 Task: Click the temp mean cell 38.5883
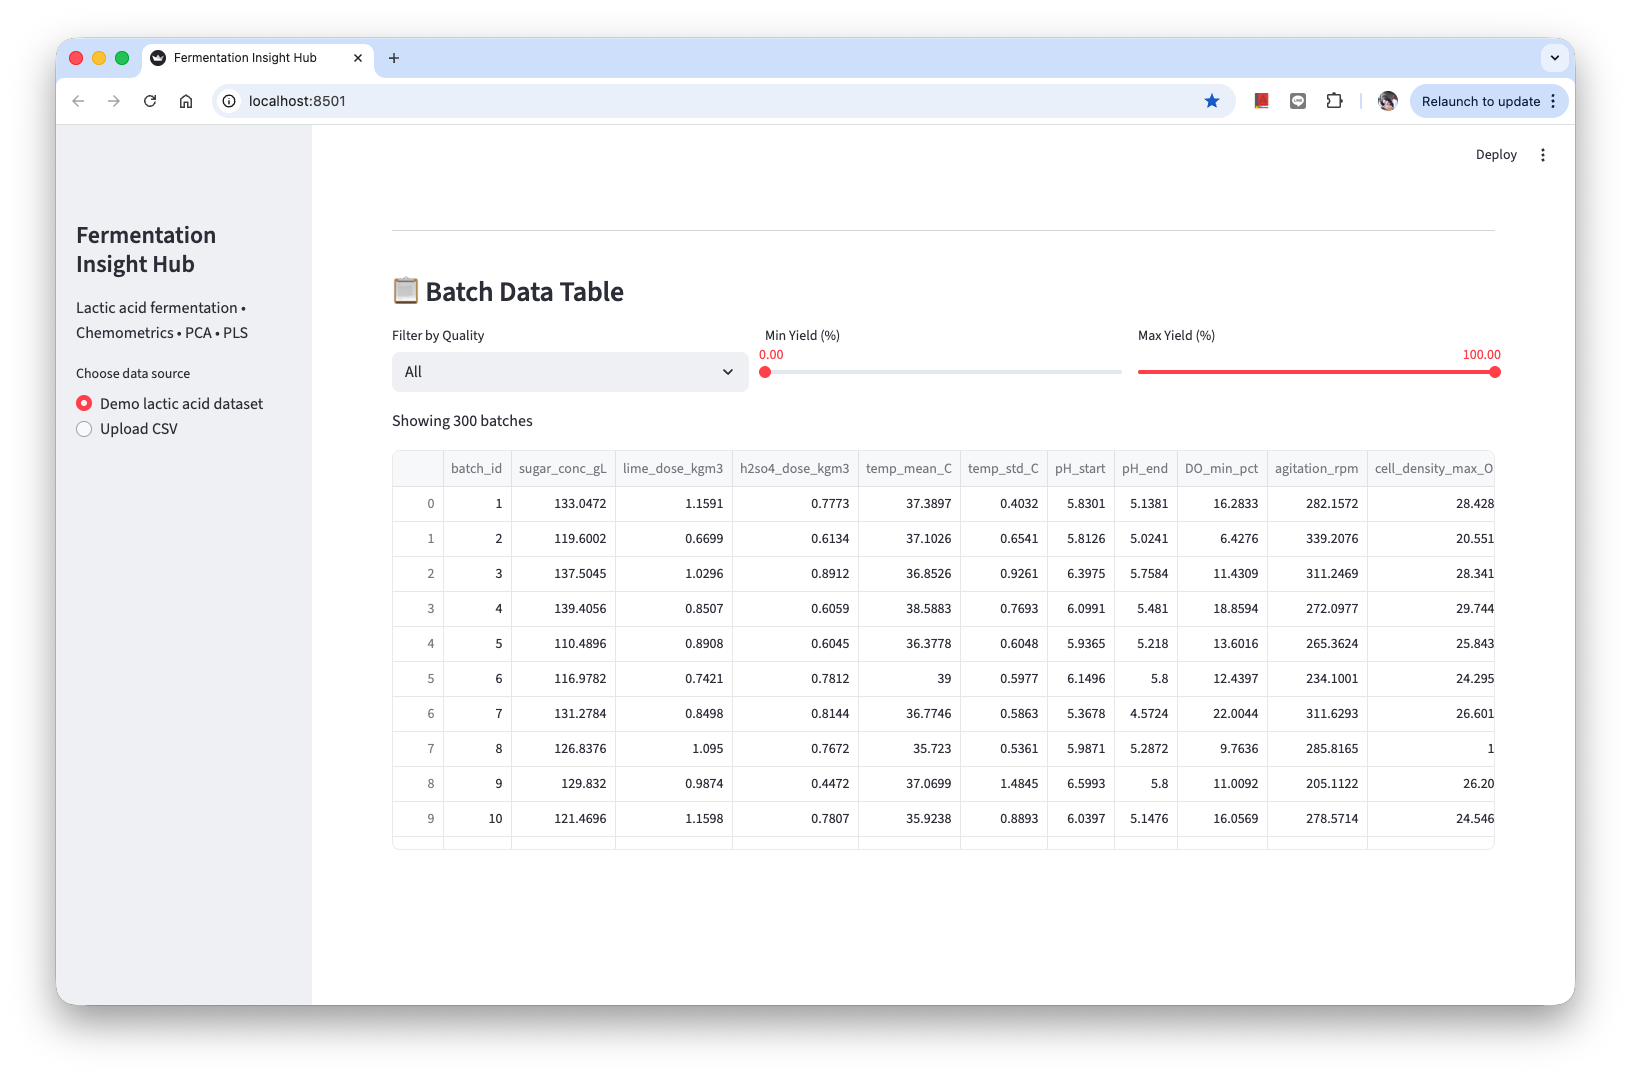(909, 609)
